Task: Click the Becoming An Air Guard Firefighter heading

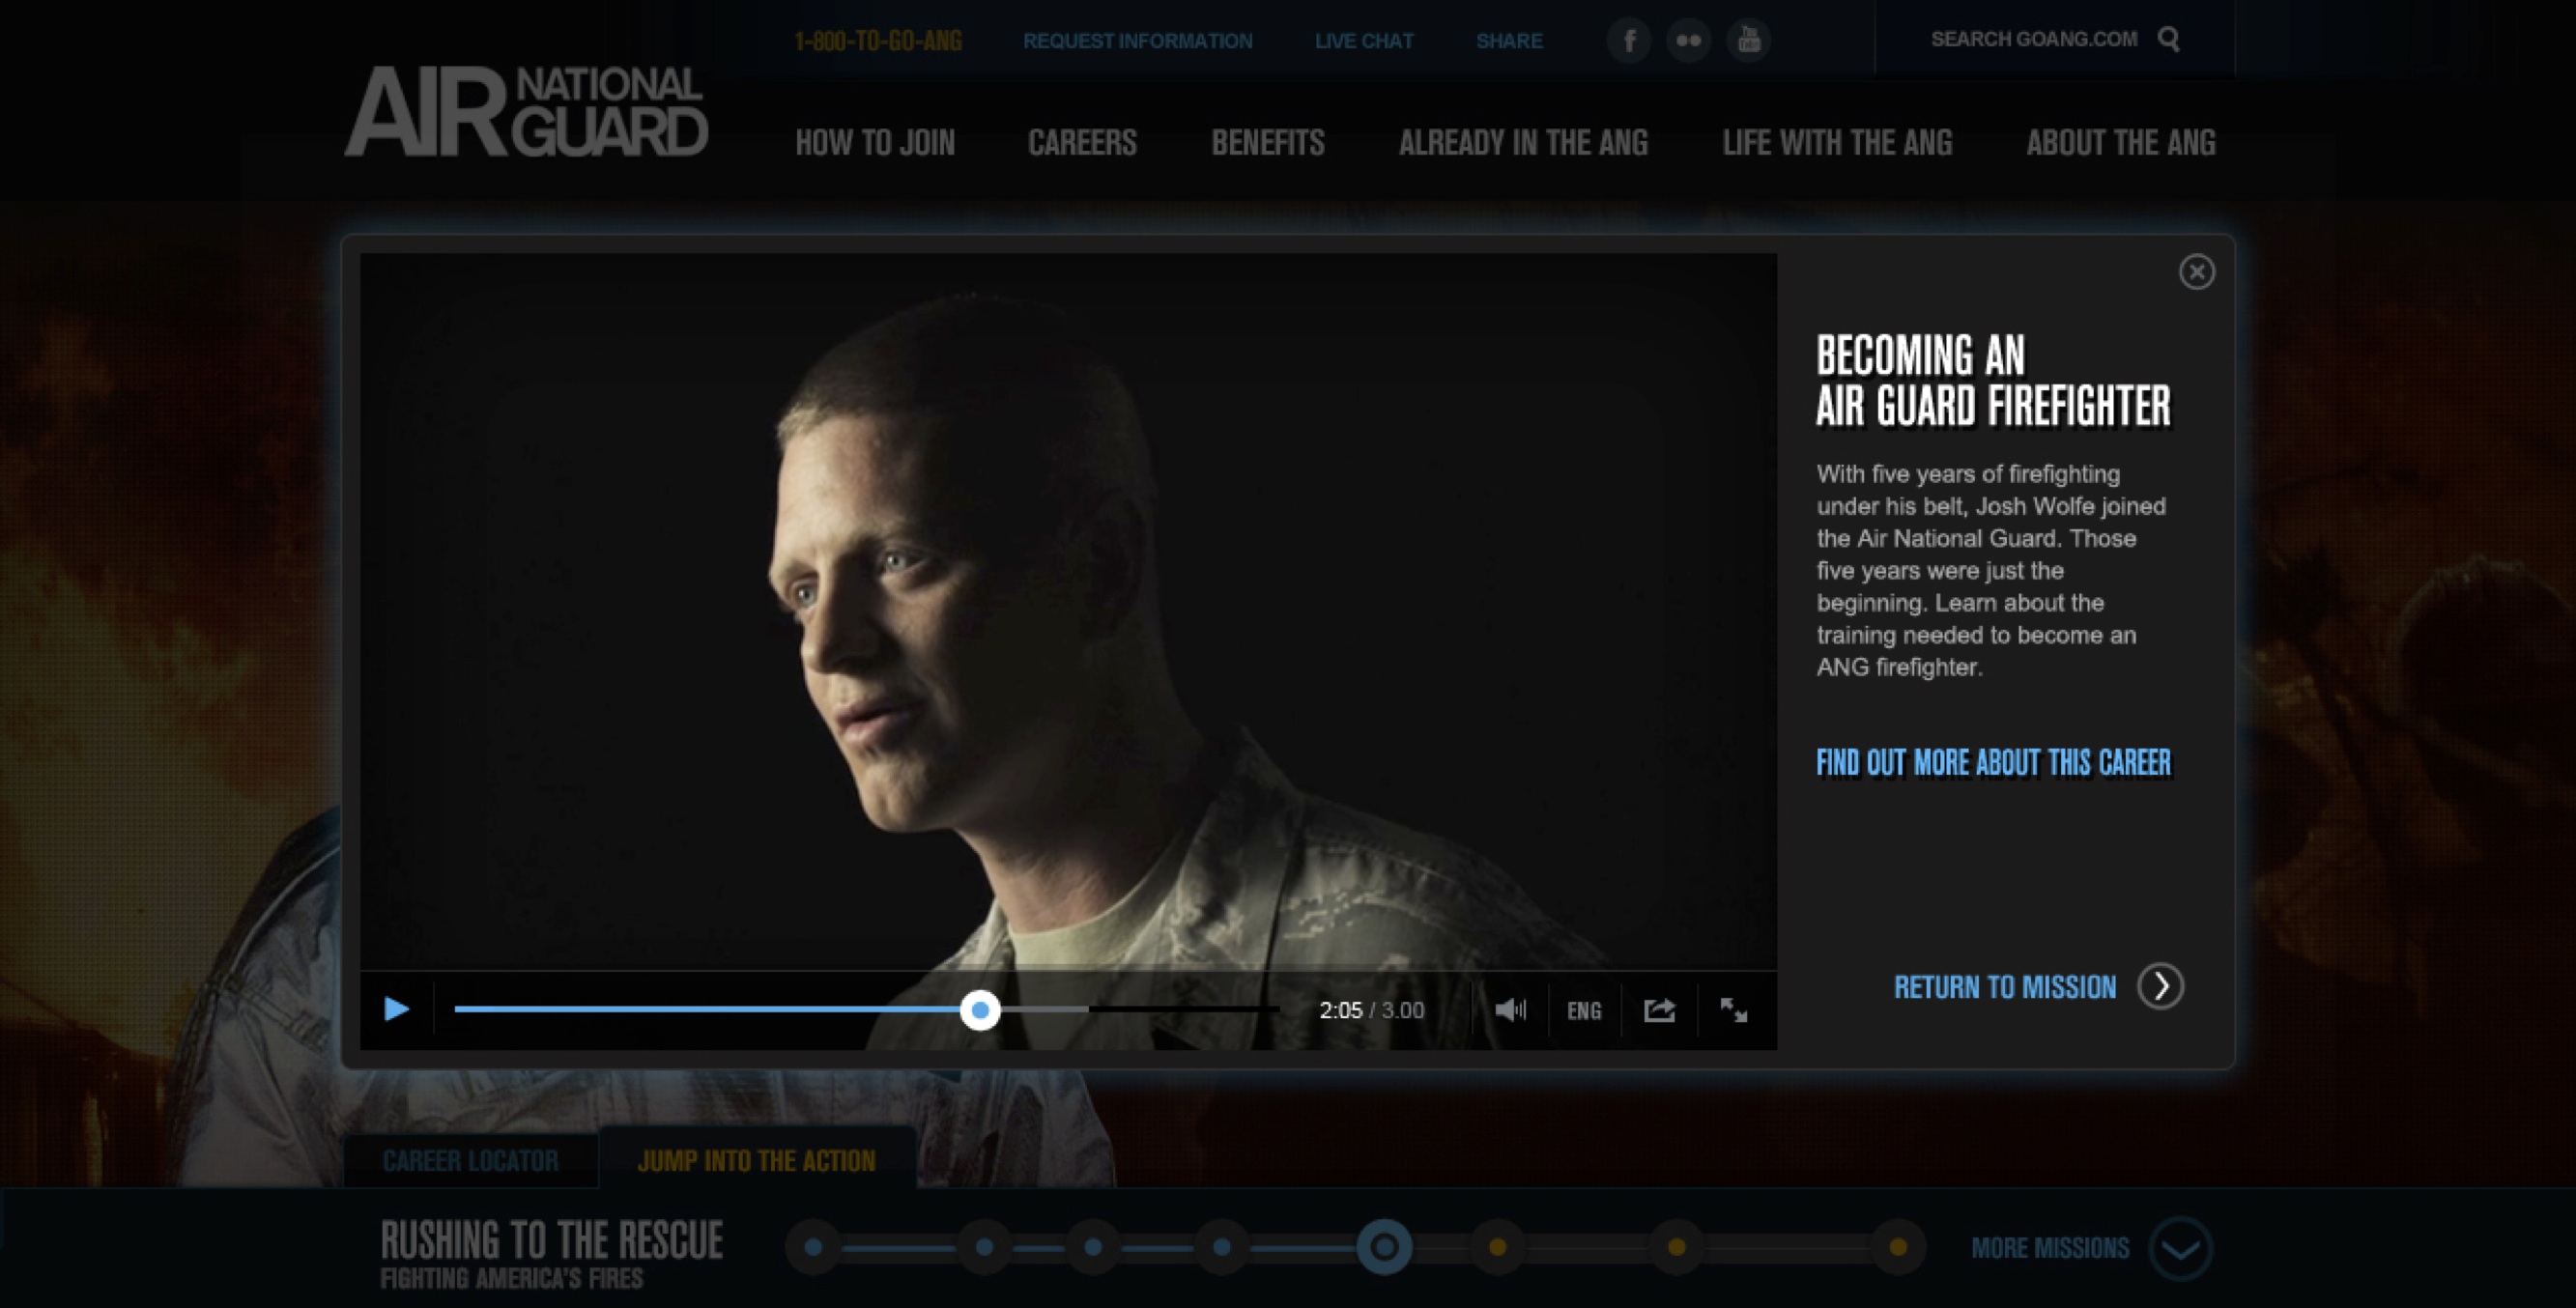Action: pos(1993,381)
